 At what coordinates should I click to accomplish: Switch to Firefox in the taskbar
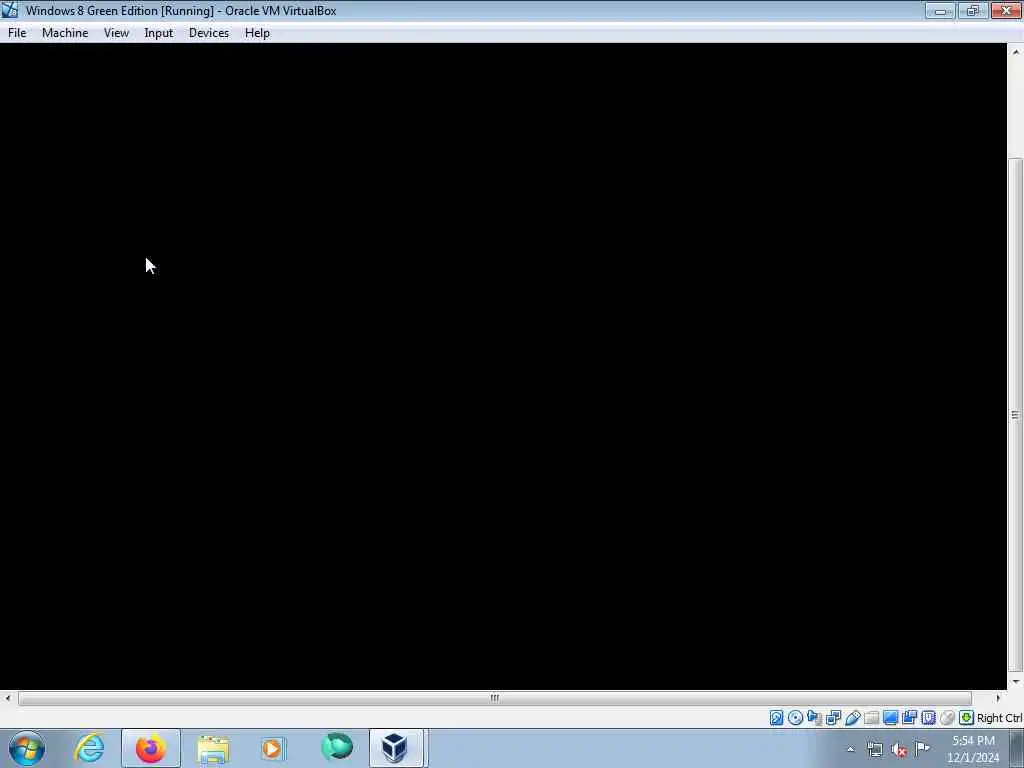(151, 748)
